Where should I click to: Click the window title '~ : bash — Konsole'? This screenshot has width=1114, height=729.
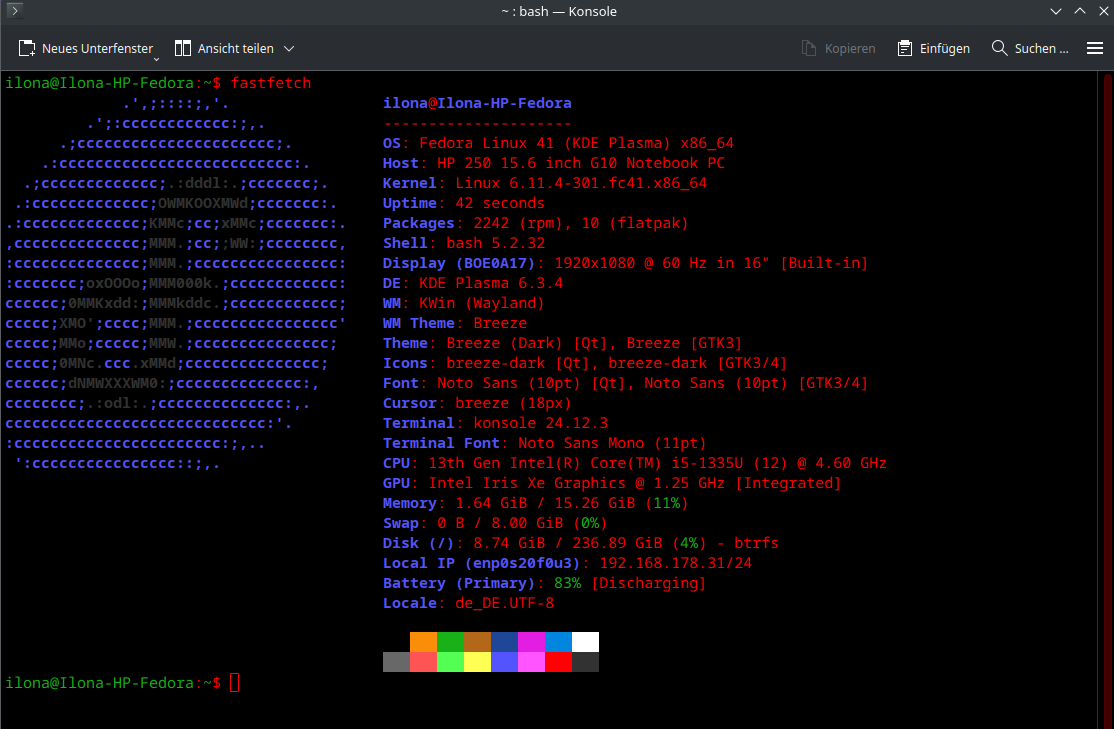point(559,11)
